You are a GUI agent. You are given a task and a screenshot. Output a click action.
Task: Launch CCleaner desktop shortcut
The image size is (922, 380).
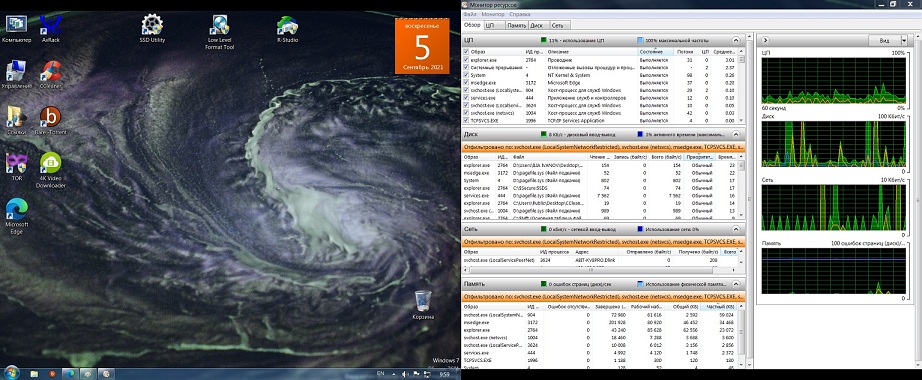[51, 75]
